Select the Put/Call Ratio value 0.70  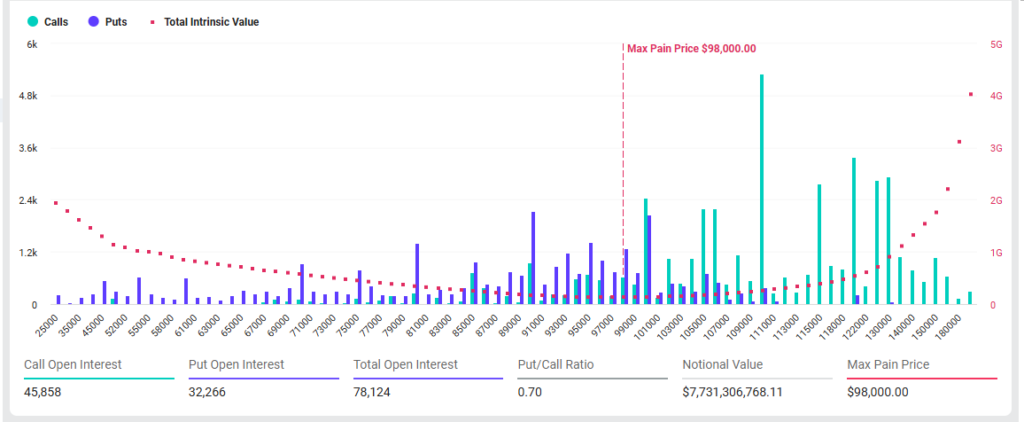coord(529,392)
